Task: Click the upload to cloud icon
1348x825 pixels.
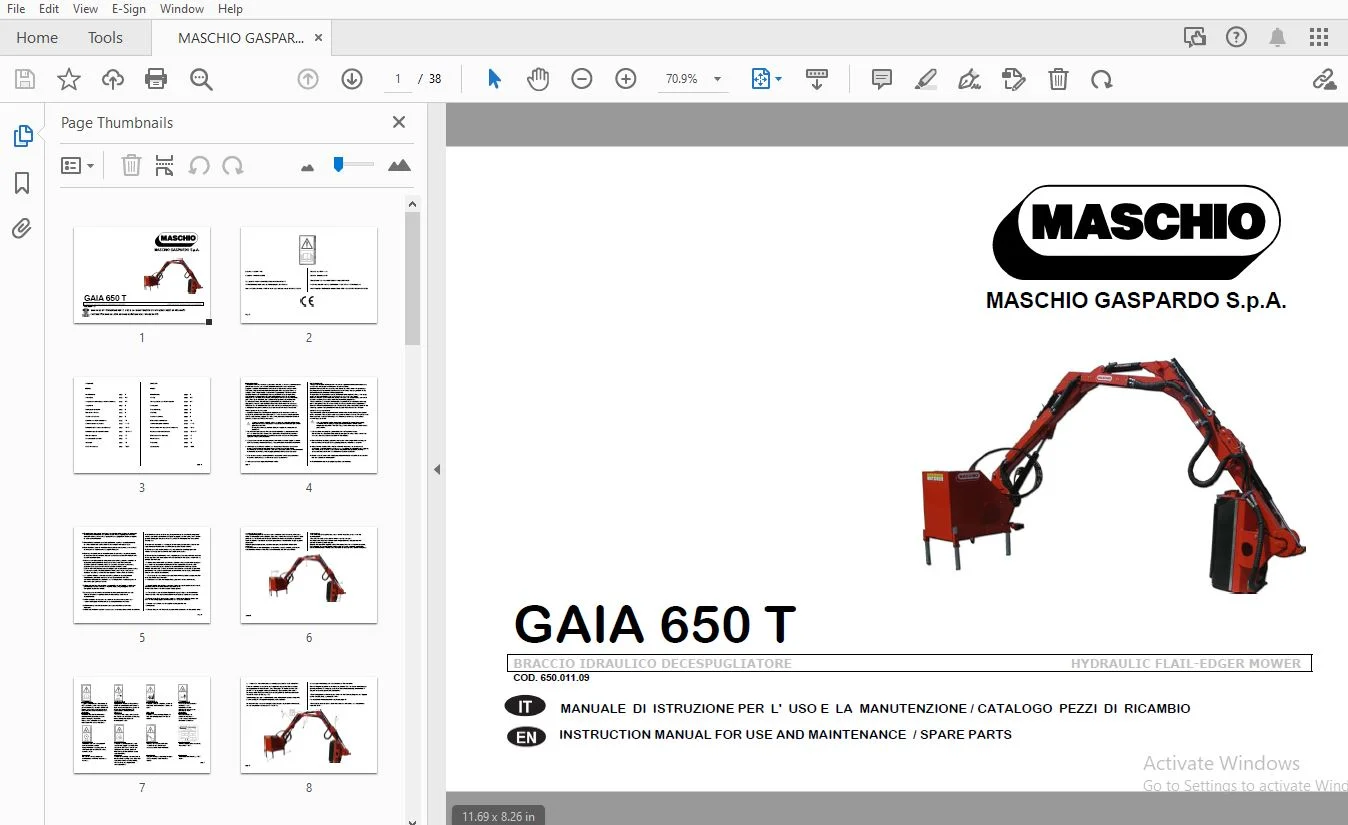Action: point(113,79)
